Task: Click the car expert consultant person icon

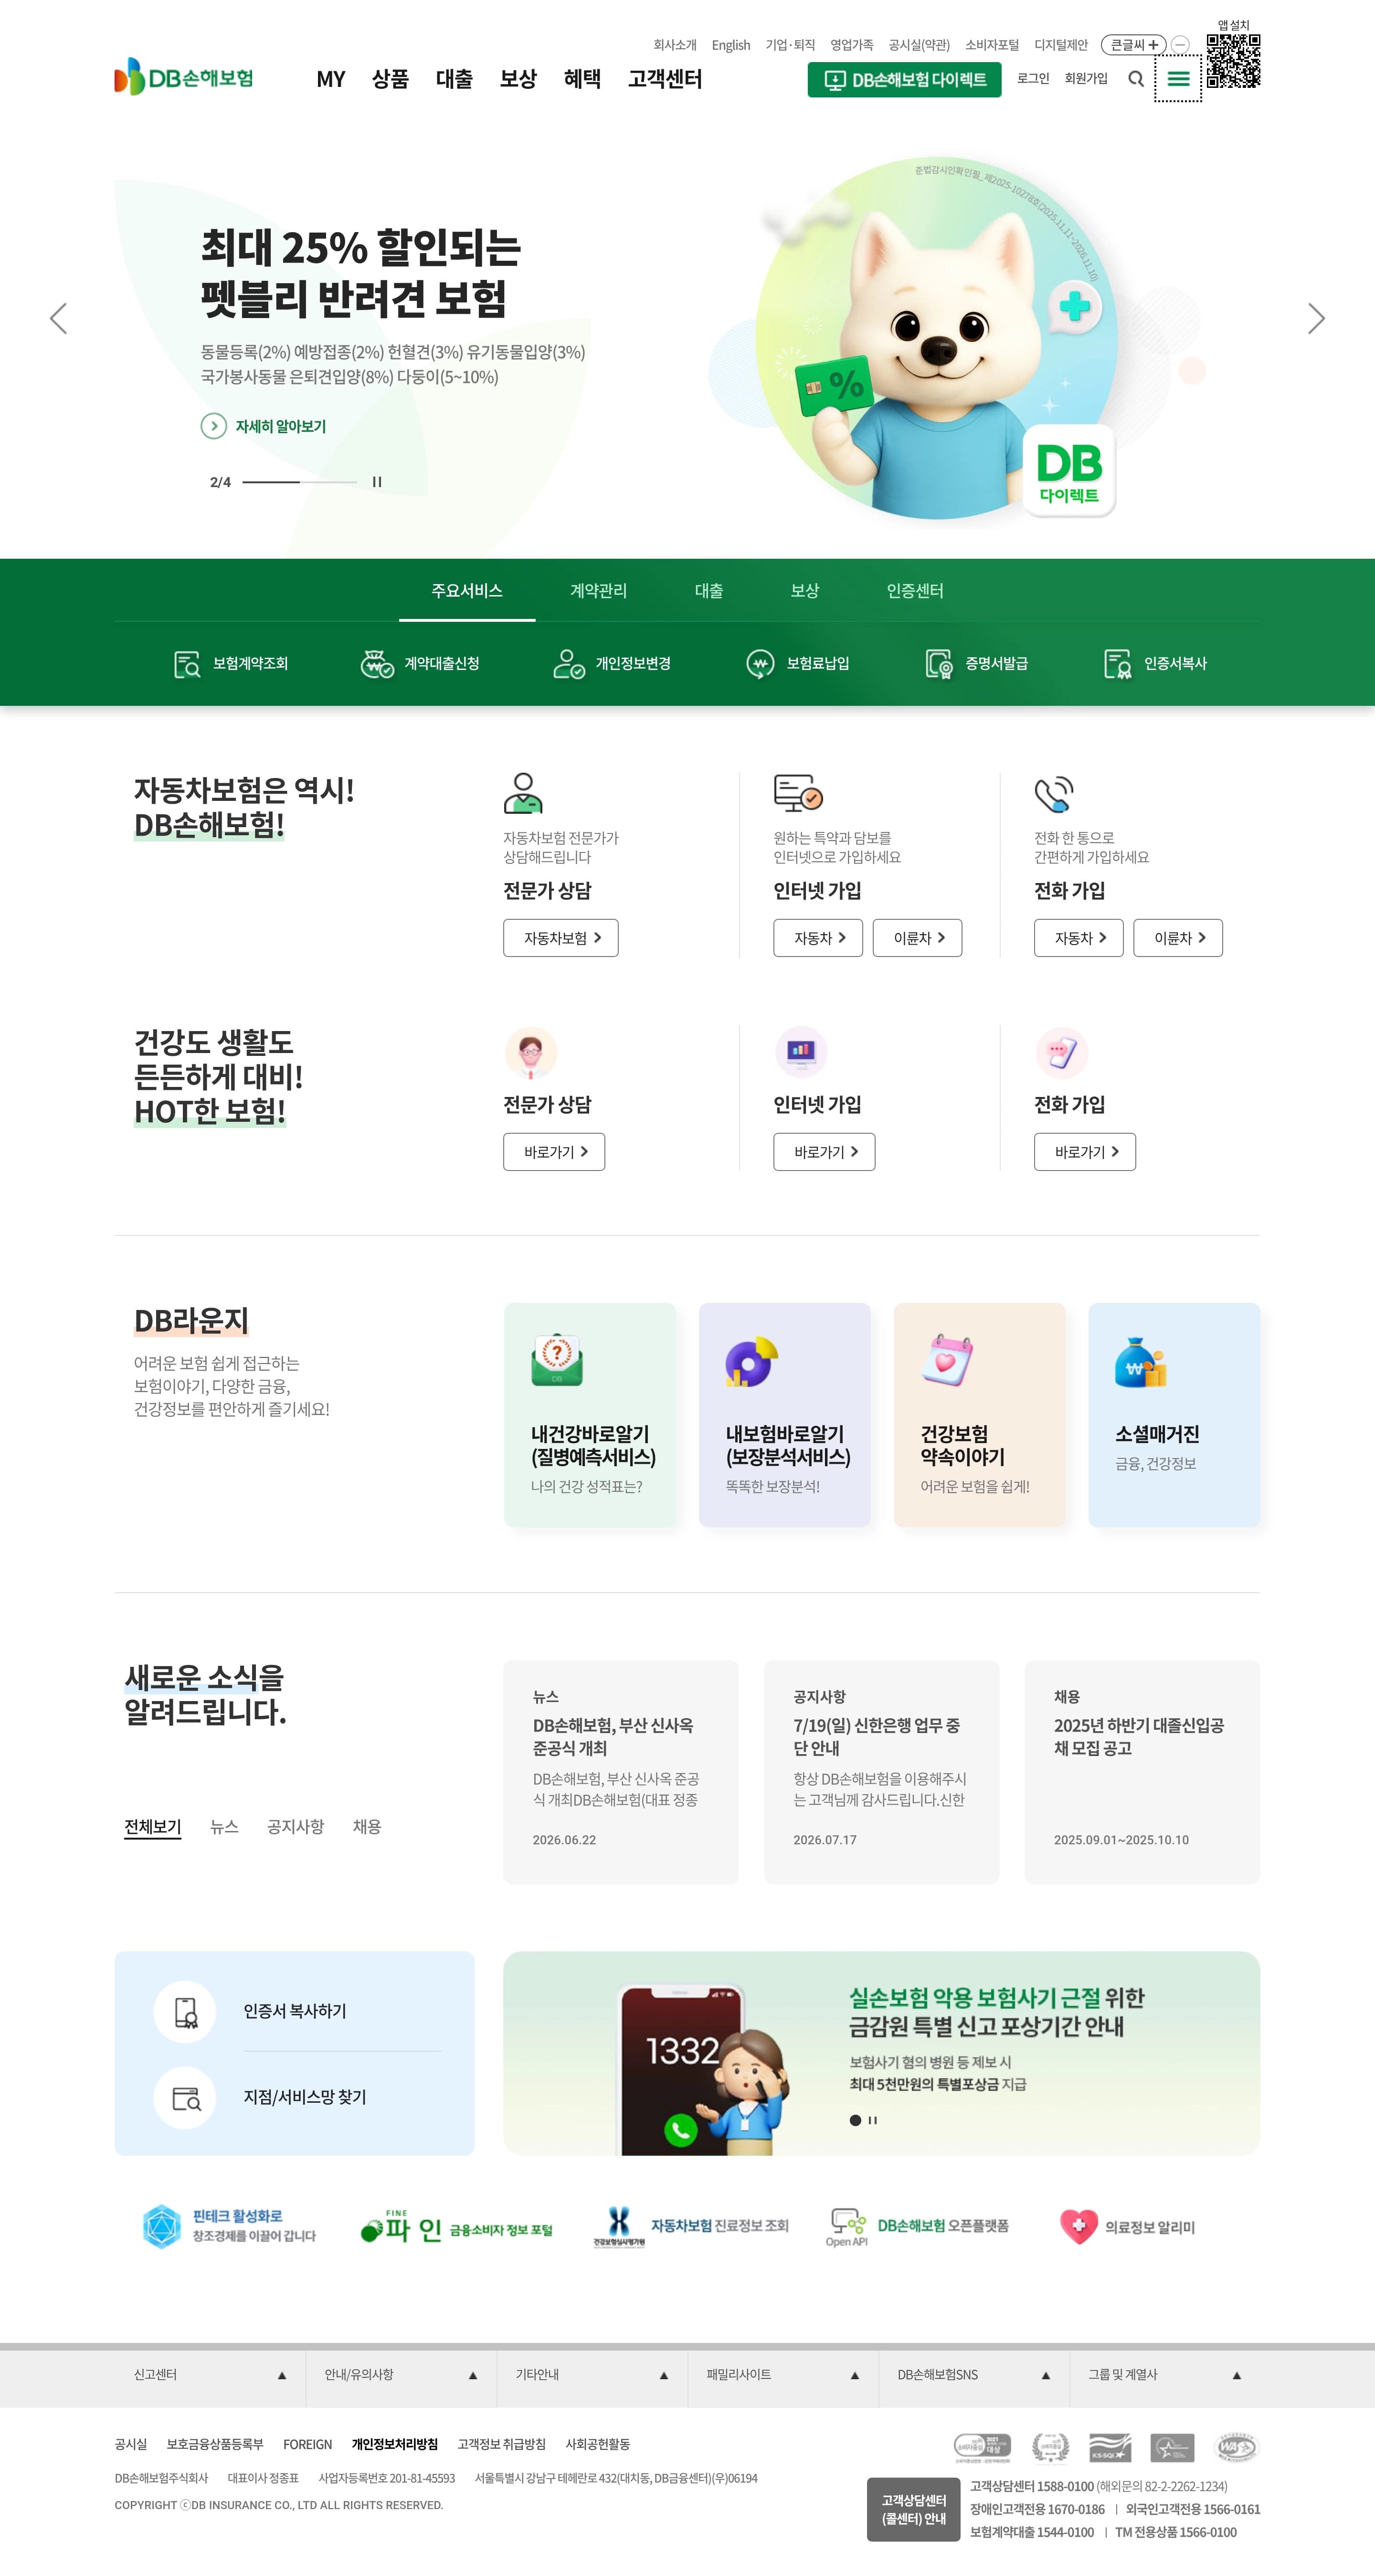Action: coord(523,793)
